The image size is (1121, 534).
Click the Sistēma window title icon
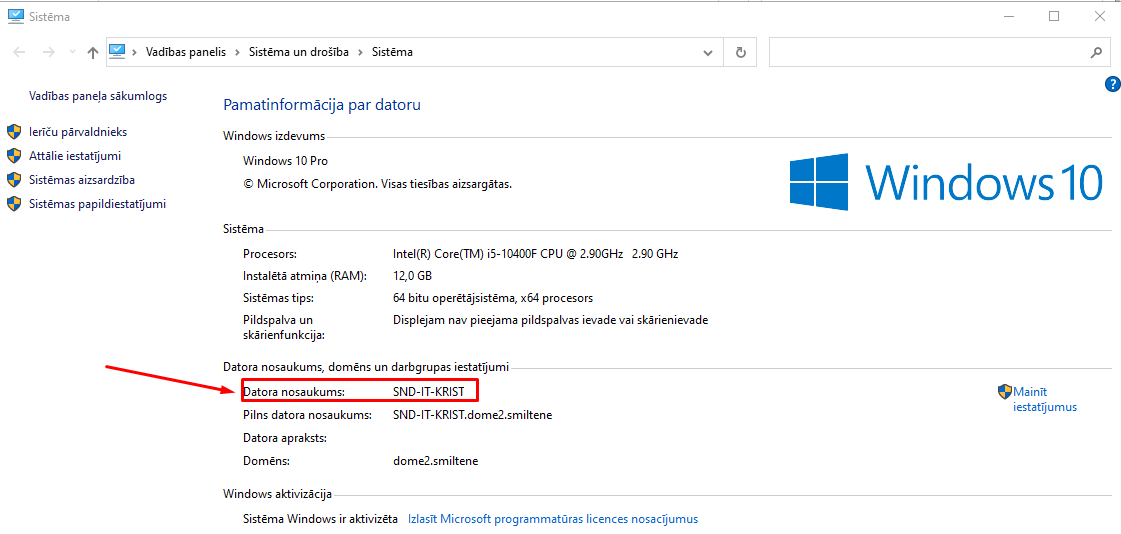(14, 16)
